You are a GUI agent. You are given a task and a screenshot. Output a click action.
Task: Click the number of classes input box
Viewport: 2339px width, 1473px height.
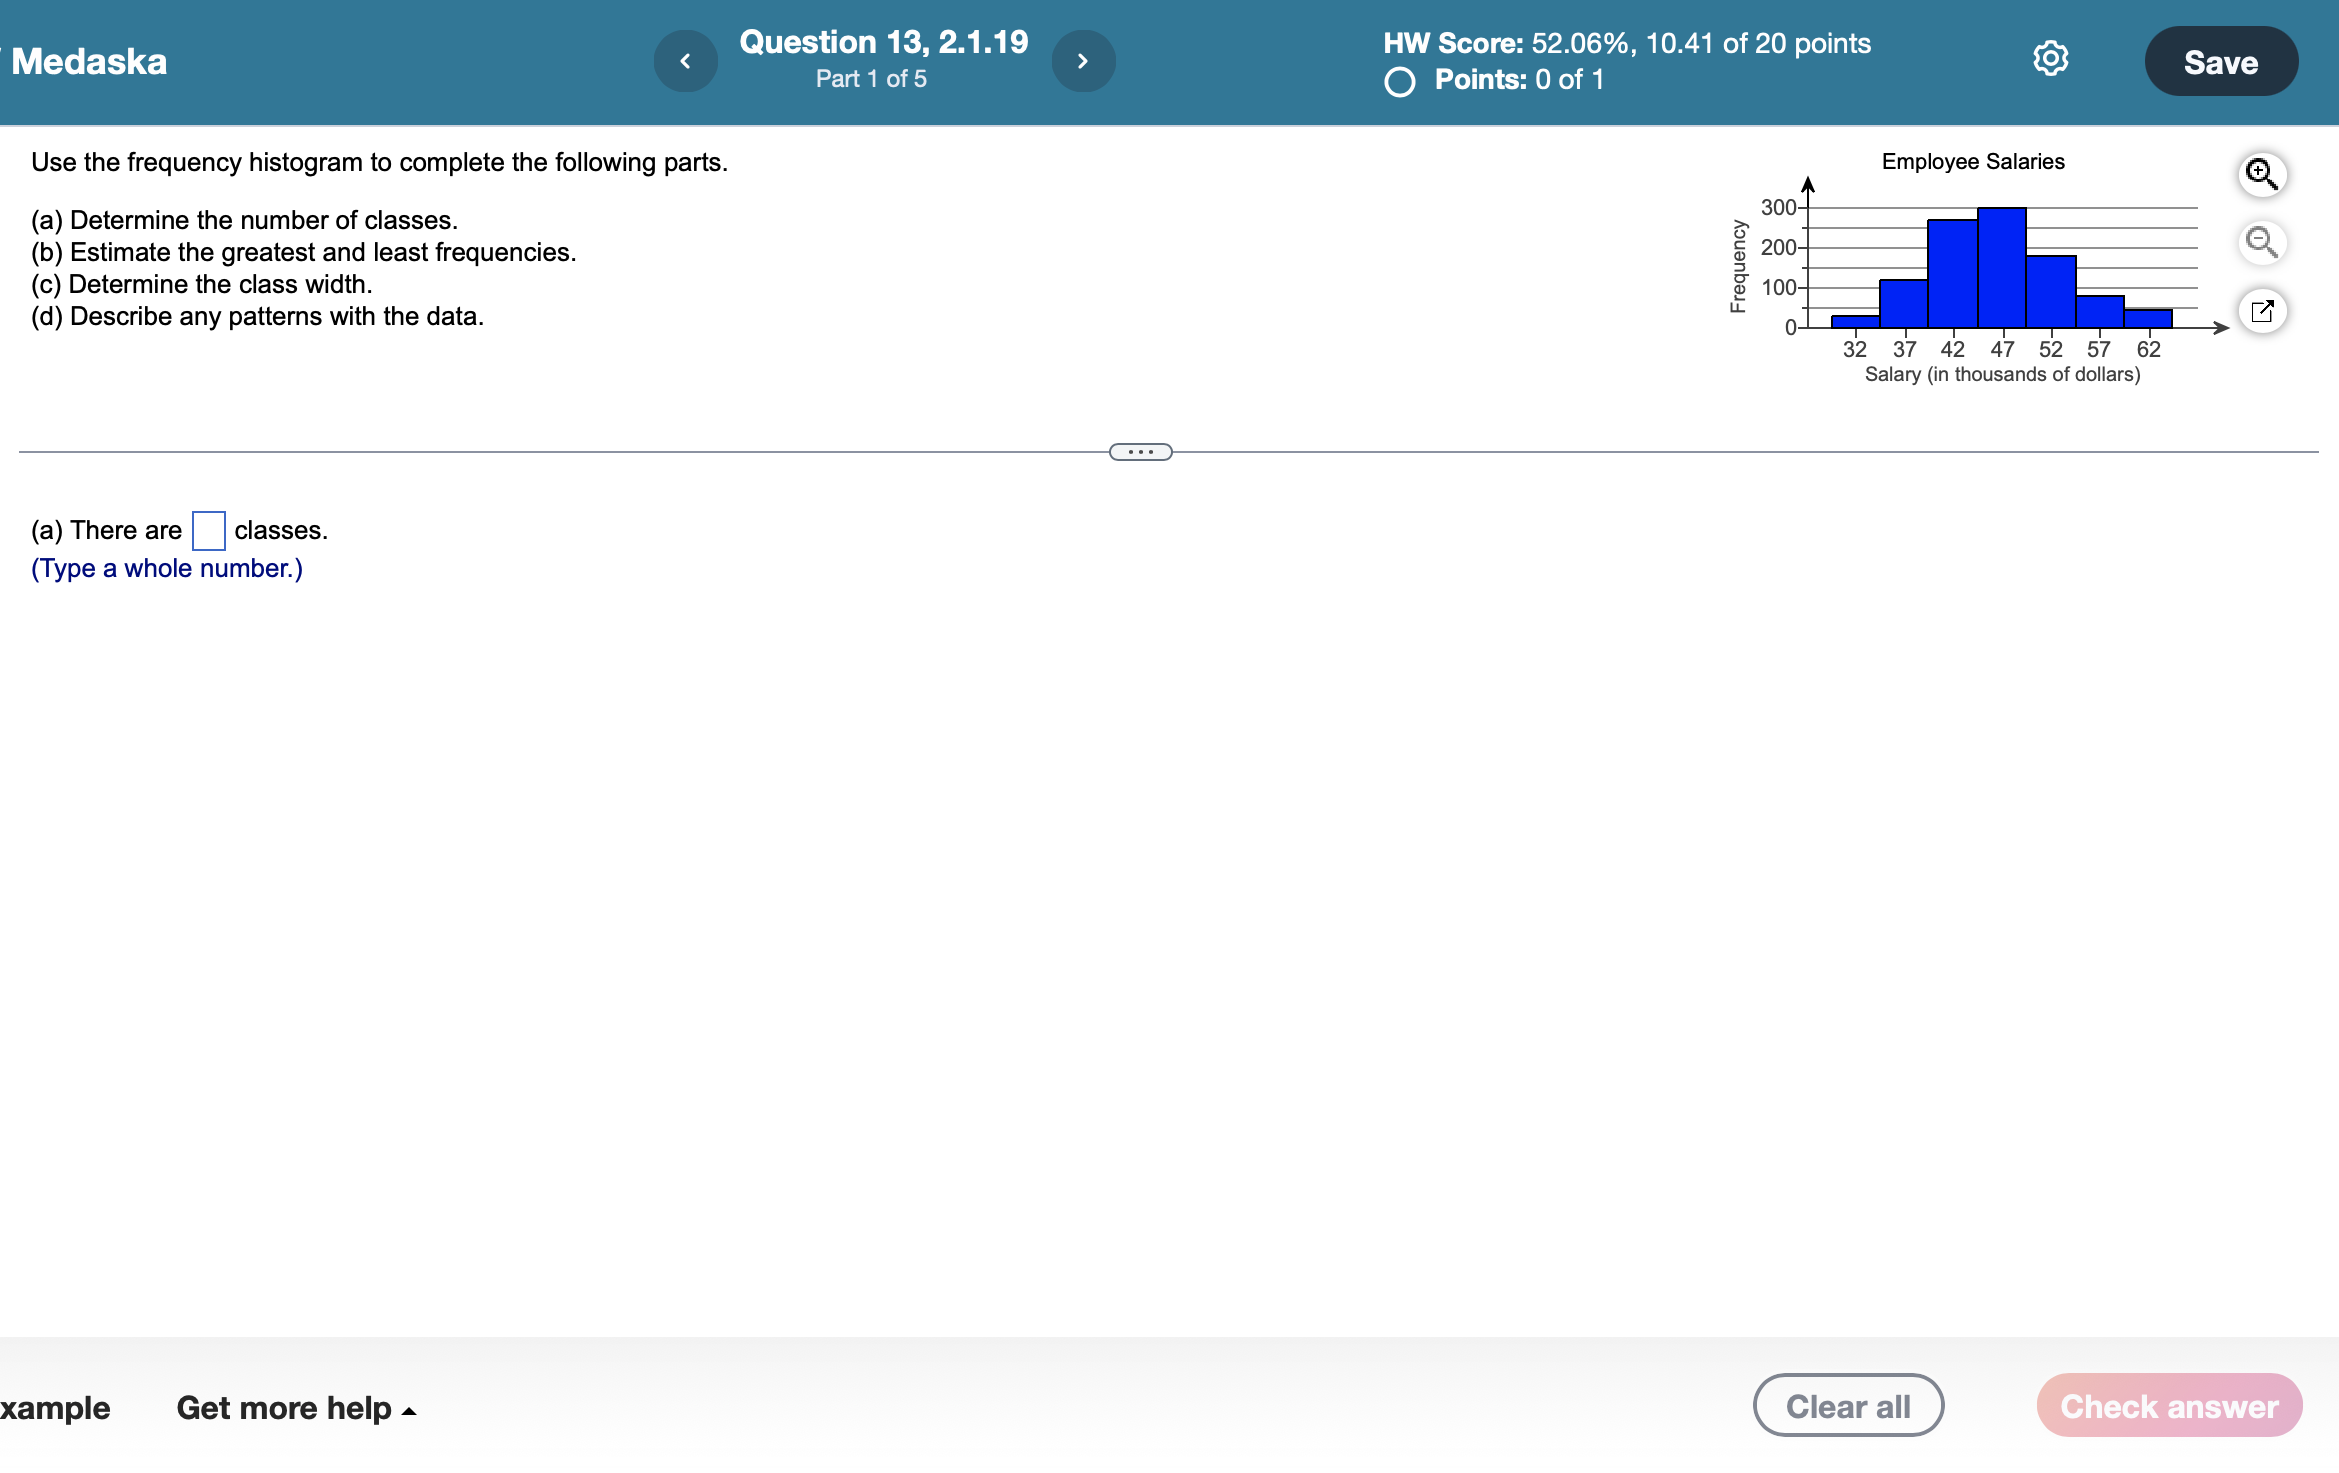208,530
